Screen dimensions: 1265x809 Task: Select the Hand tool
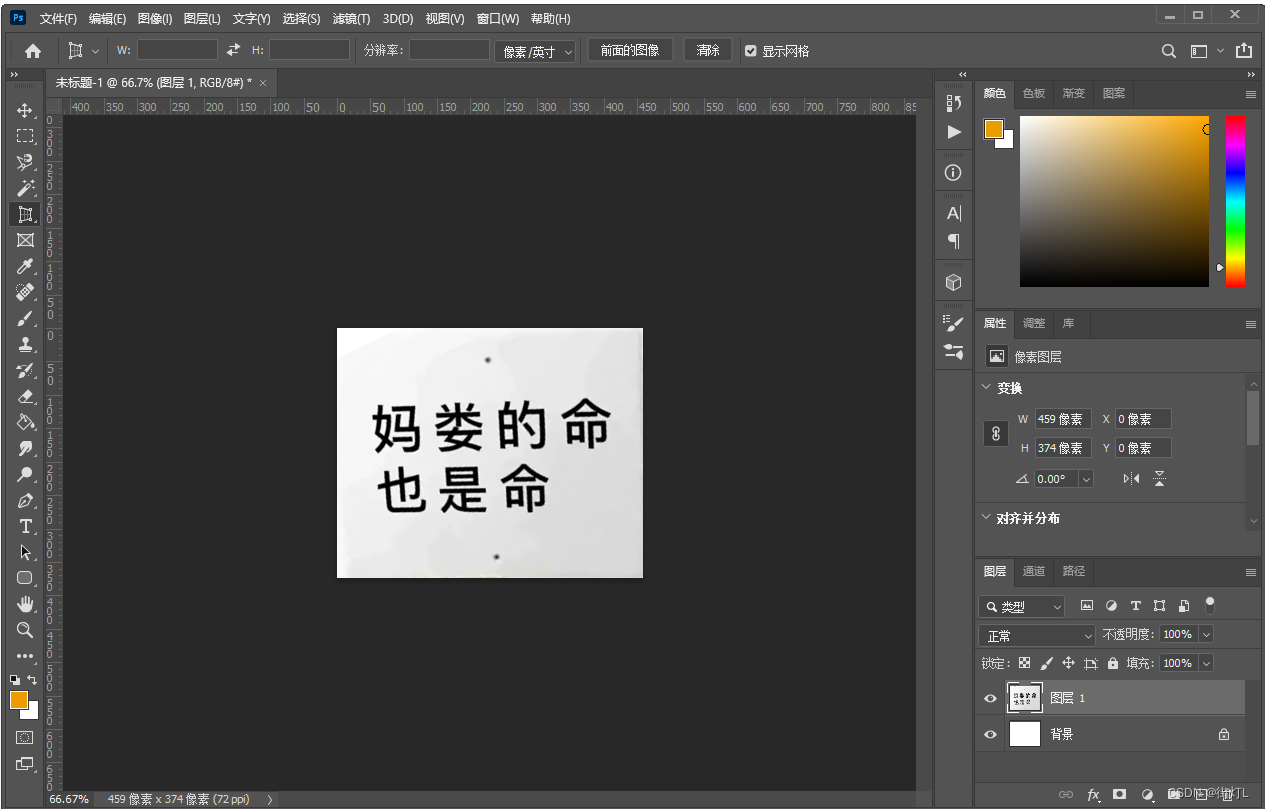tap(25, 604)
